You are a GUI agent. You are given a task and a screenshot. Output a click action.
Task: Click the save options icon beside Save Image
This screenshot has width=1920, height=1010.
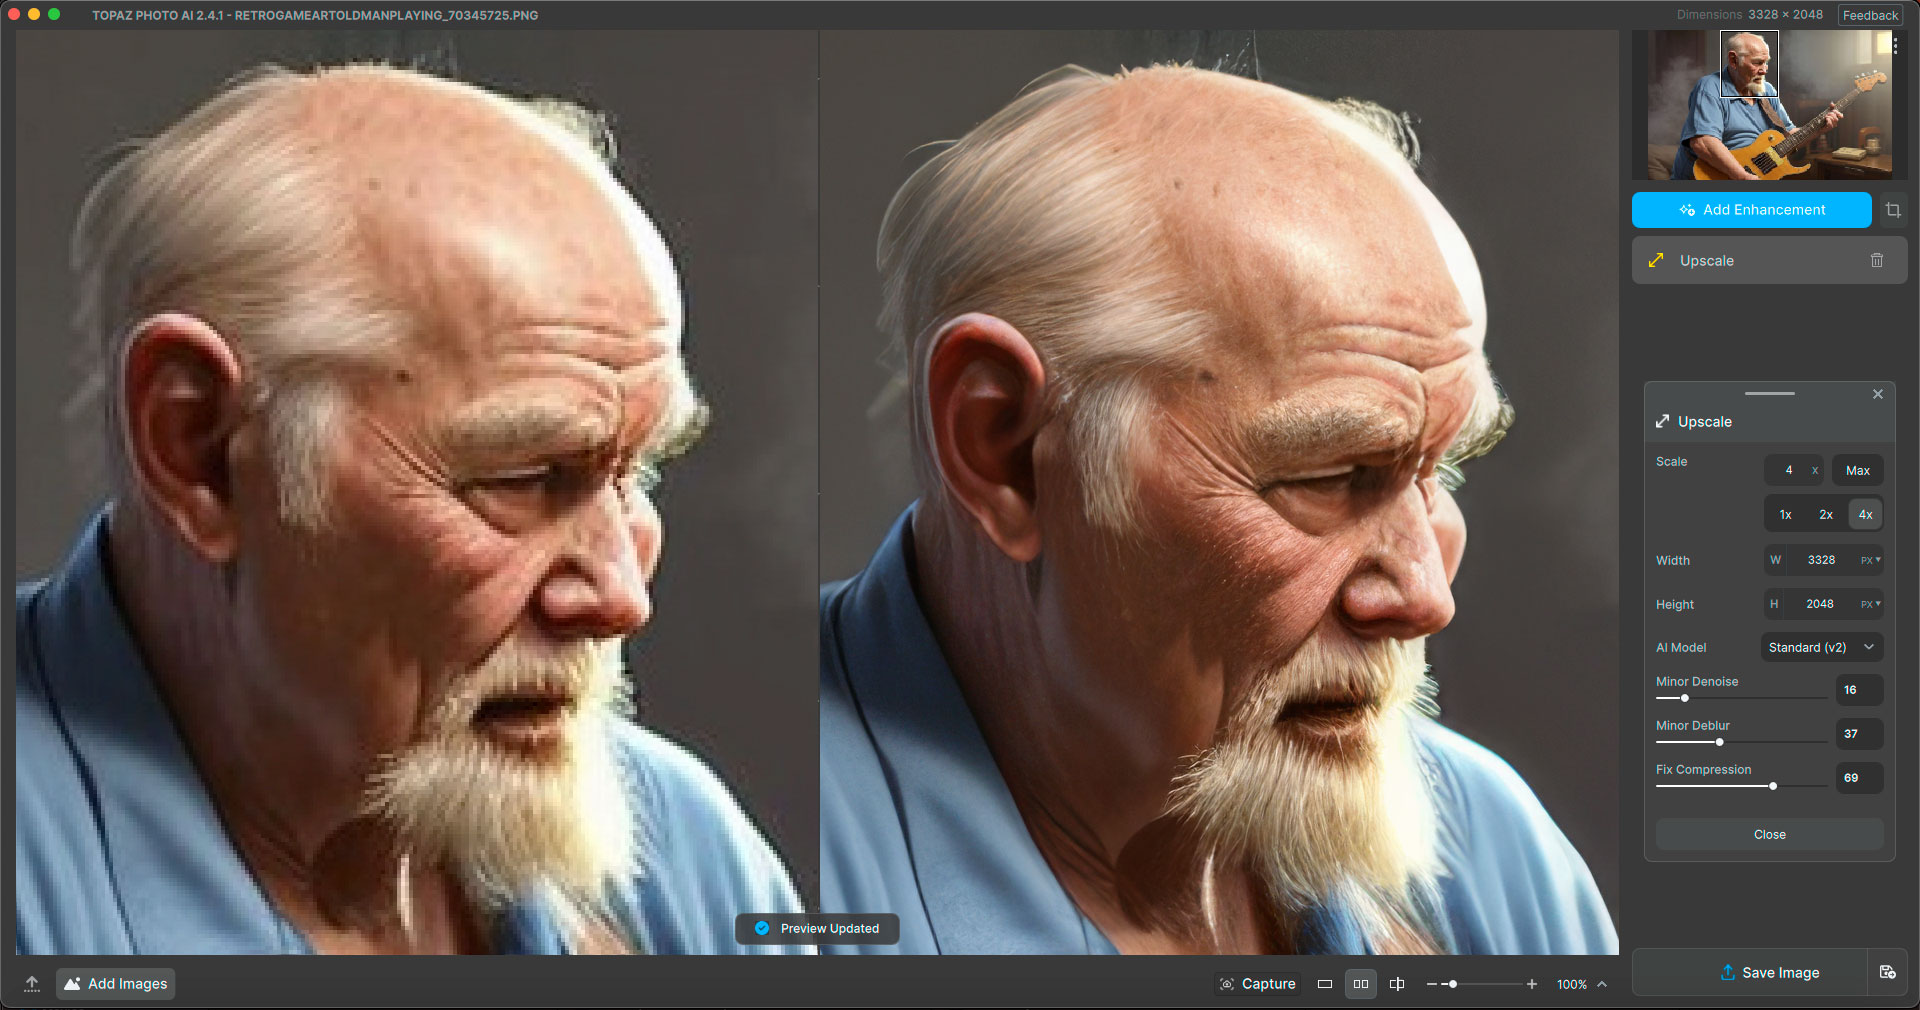tap(1887, 973)
